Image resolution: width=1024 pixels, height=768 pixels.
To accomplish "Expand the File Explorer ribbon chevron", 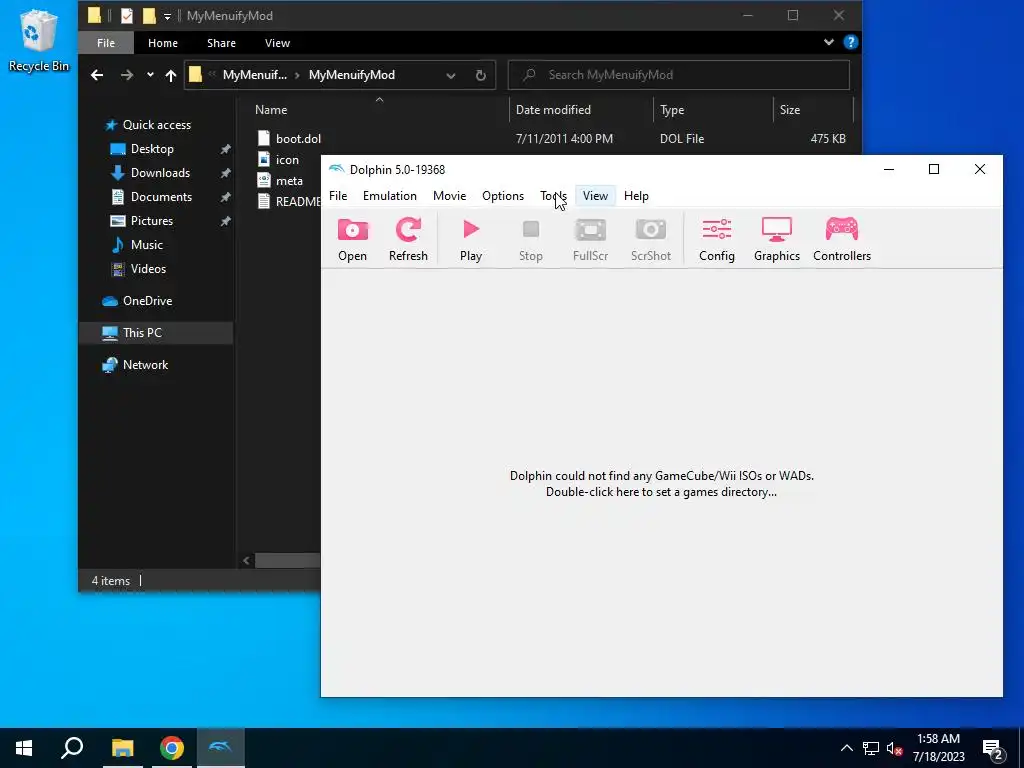I will point(829,42).
